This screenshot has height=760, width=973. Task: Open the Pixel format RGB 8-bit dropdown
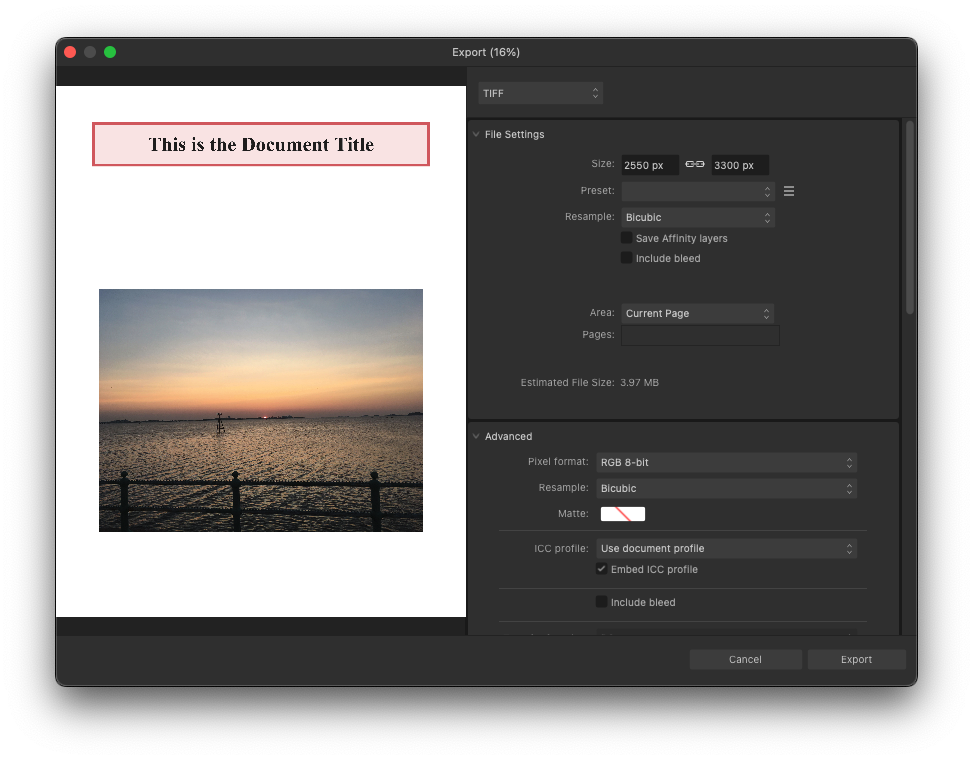pos(727,462)
